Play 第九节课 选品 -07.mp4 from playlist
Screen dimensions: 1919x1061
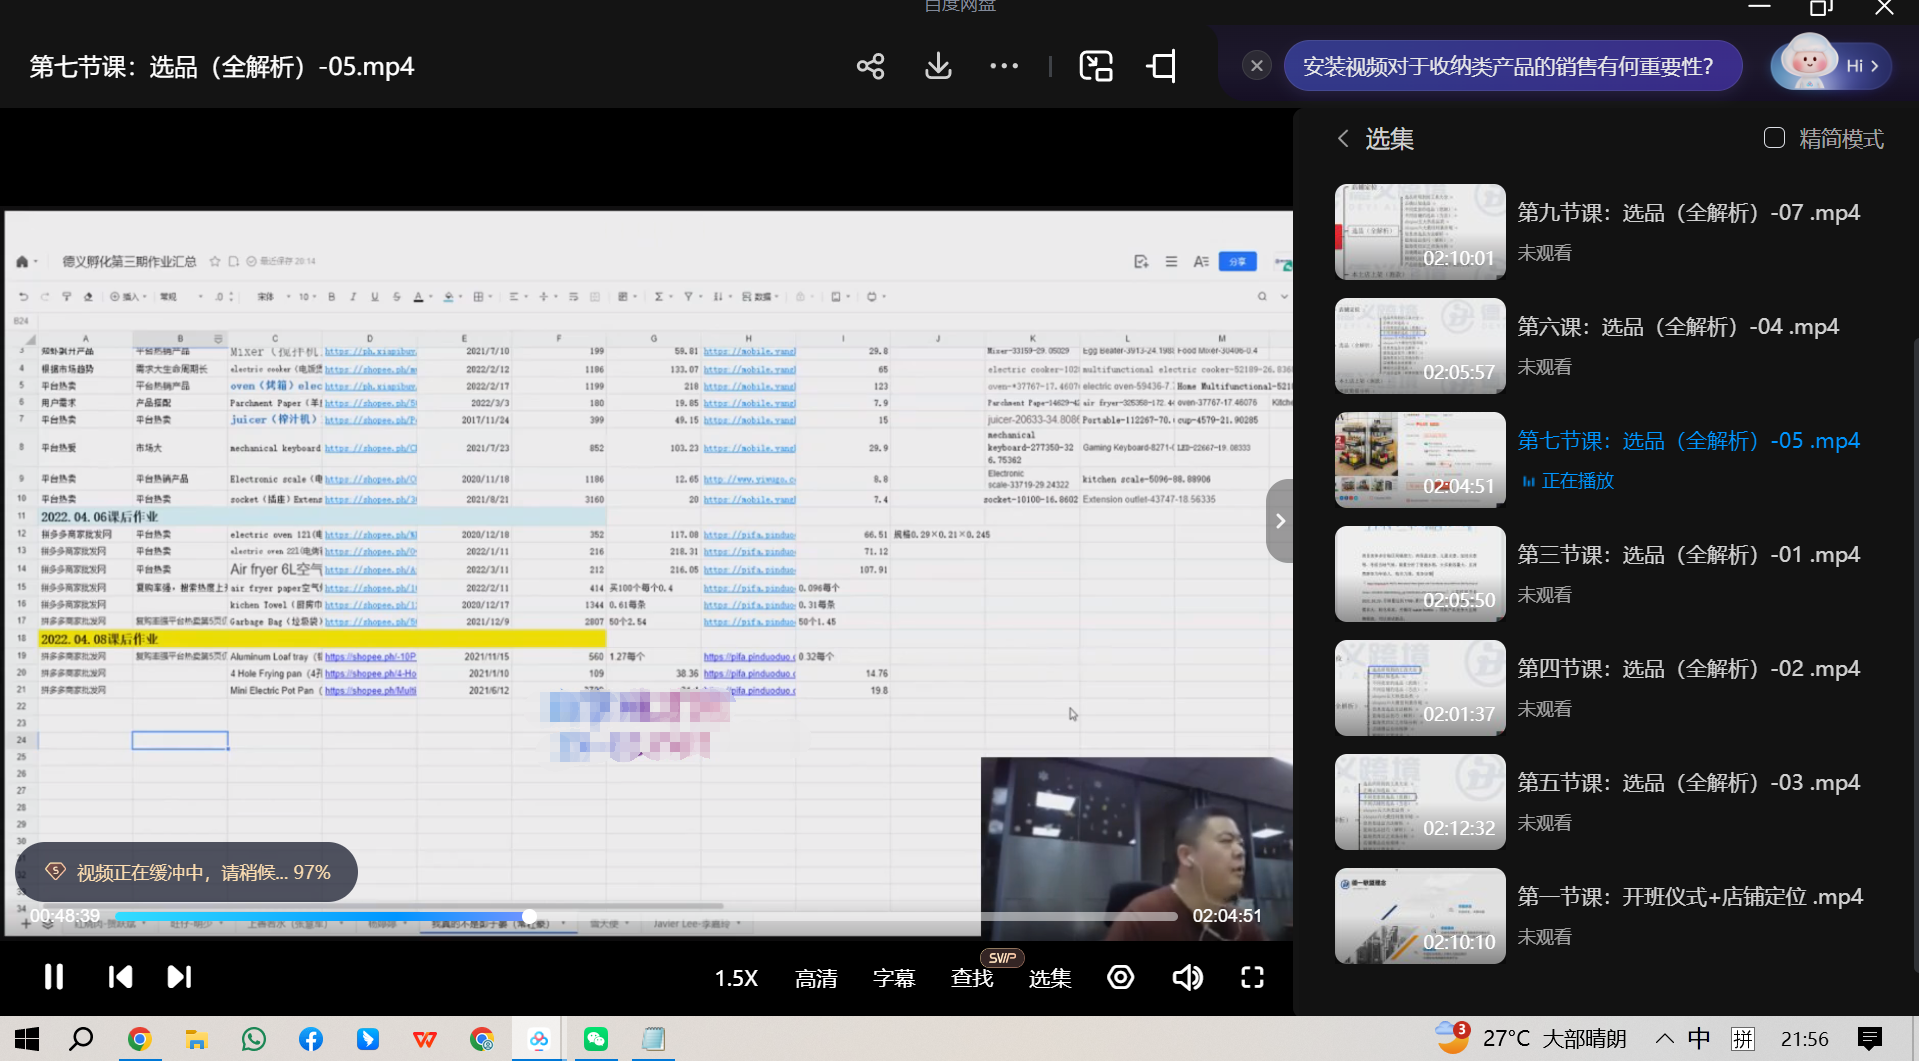click(x=1688, y=213)
